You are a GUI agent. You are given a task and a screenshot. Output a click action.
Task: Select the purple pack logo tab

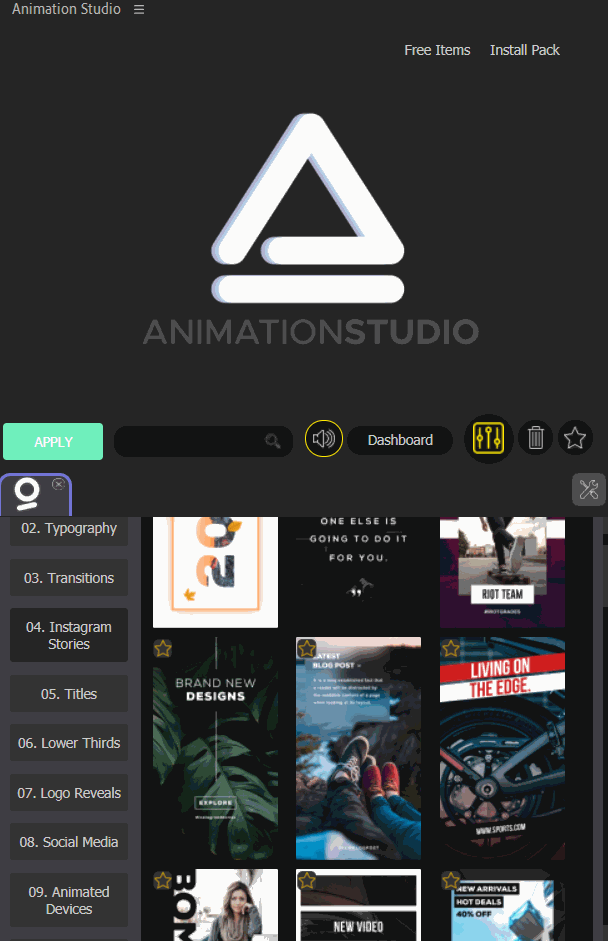click(29, 495)
